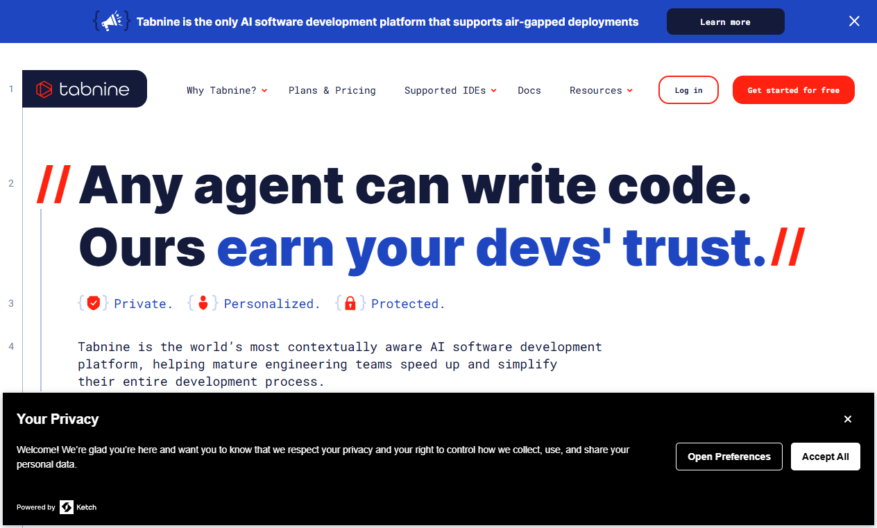Click the megaphone icon in announcement banner

(112, 22)
